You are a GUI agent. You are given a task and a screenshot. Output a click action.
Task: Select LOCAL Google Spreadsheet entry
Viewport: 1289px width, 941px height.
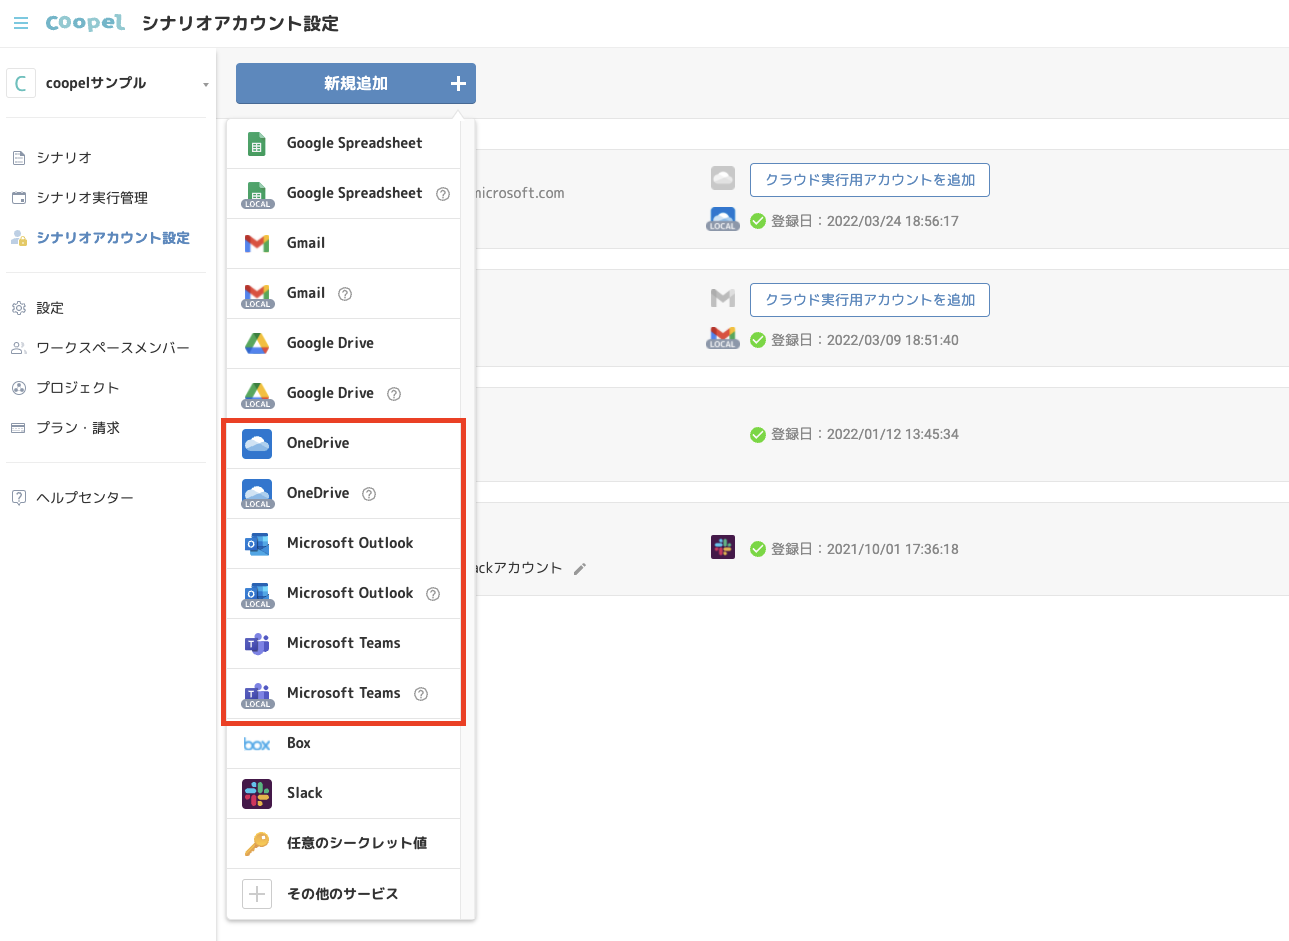click(344, 193)
